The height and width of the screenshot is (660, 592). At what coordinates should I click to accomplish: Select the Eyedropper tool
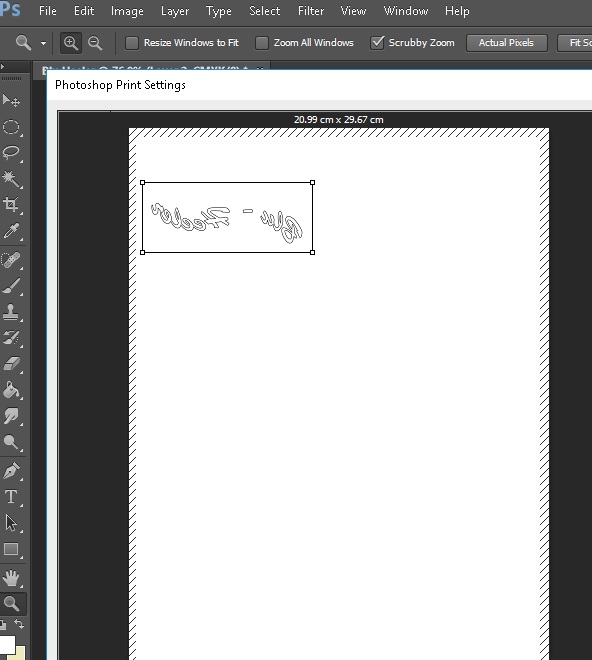coord(11,231)
